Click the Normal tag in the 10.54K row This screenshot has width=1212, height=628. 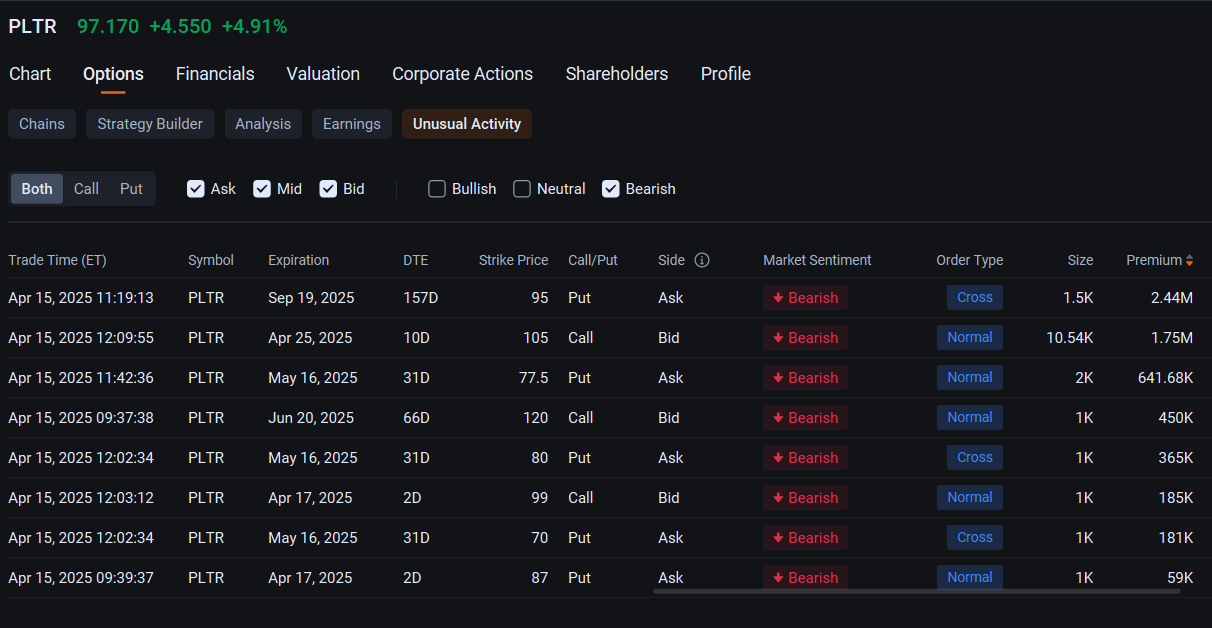pos(970,337)
